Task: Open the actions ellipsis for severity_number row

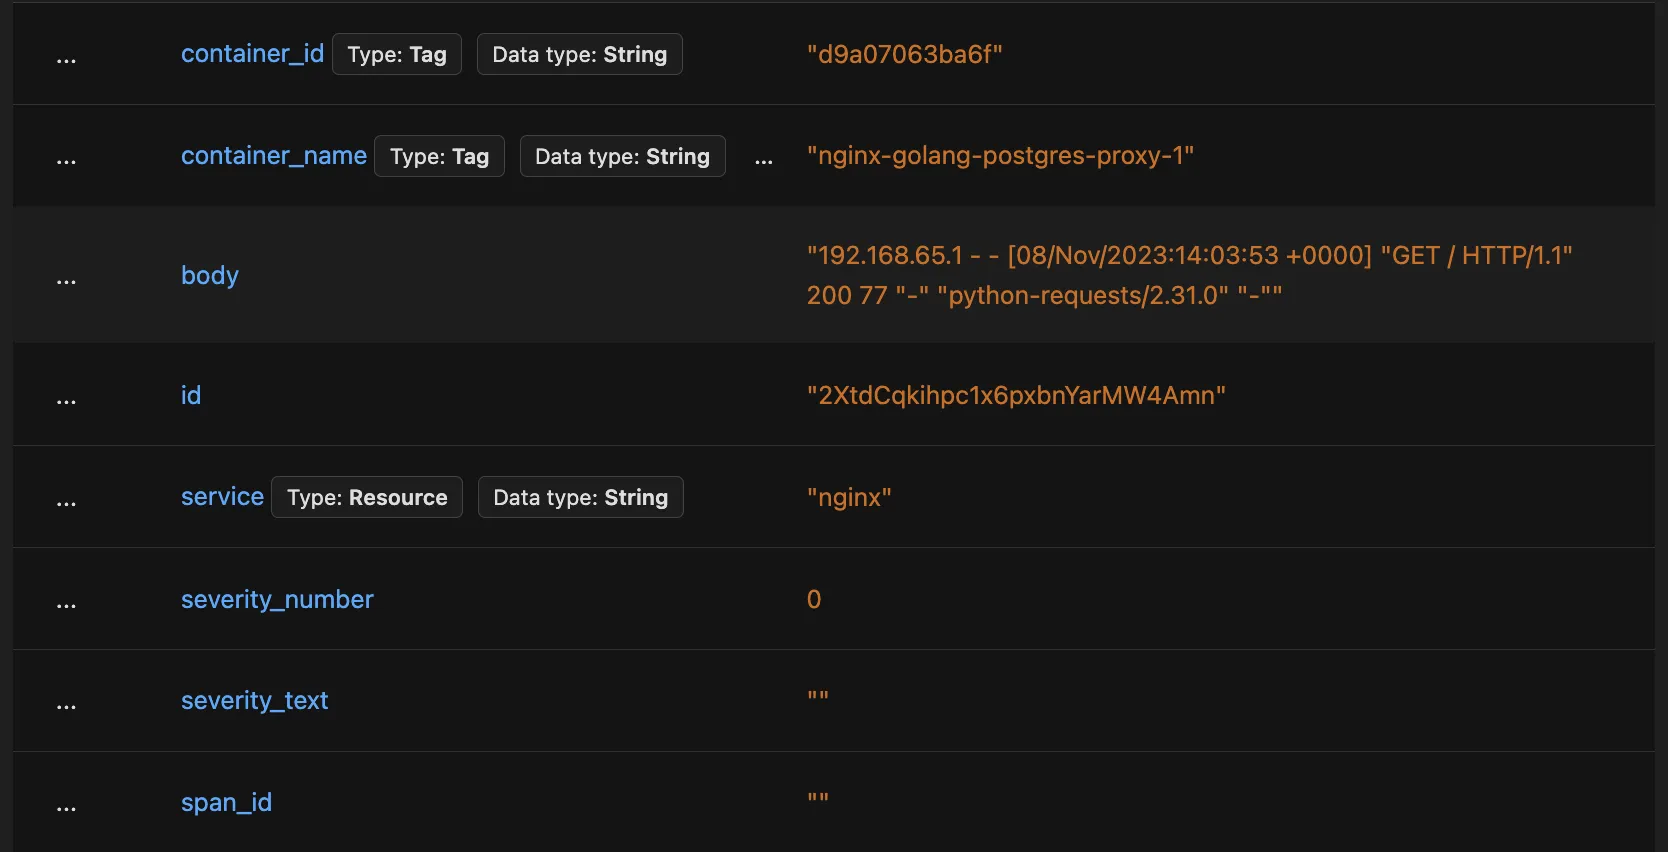Action: pyautogui.click(x=66, y=606)
